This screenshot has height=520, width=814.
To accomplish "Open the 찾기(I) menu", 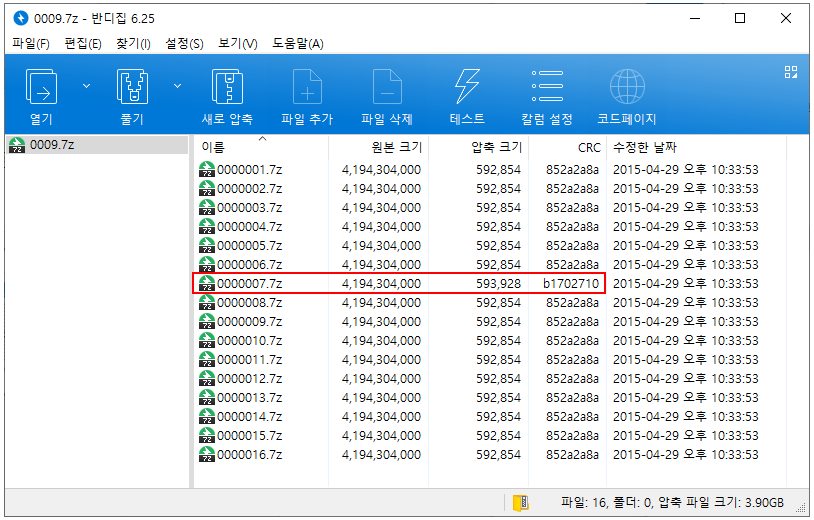I will (x=133, y=44).
